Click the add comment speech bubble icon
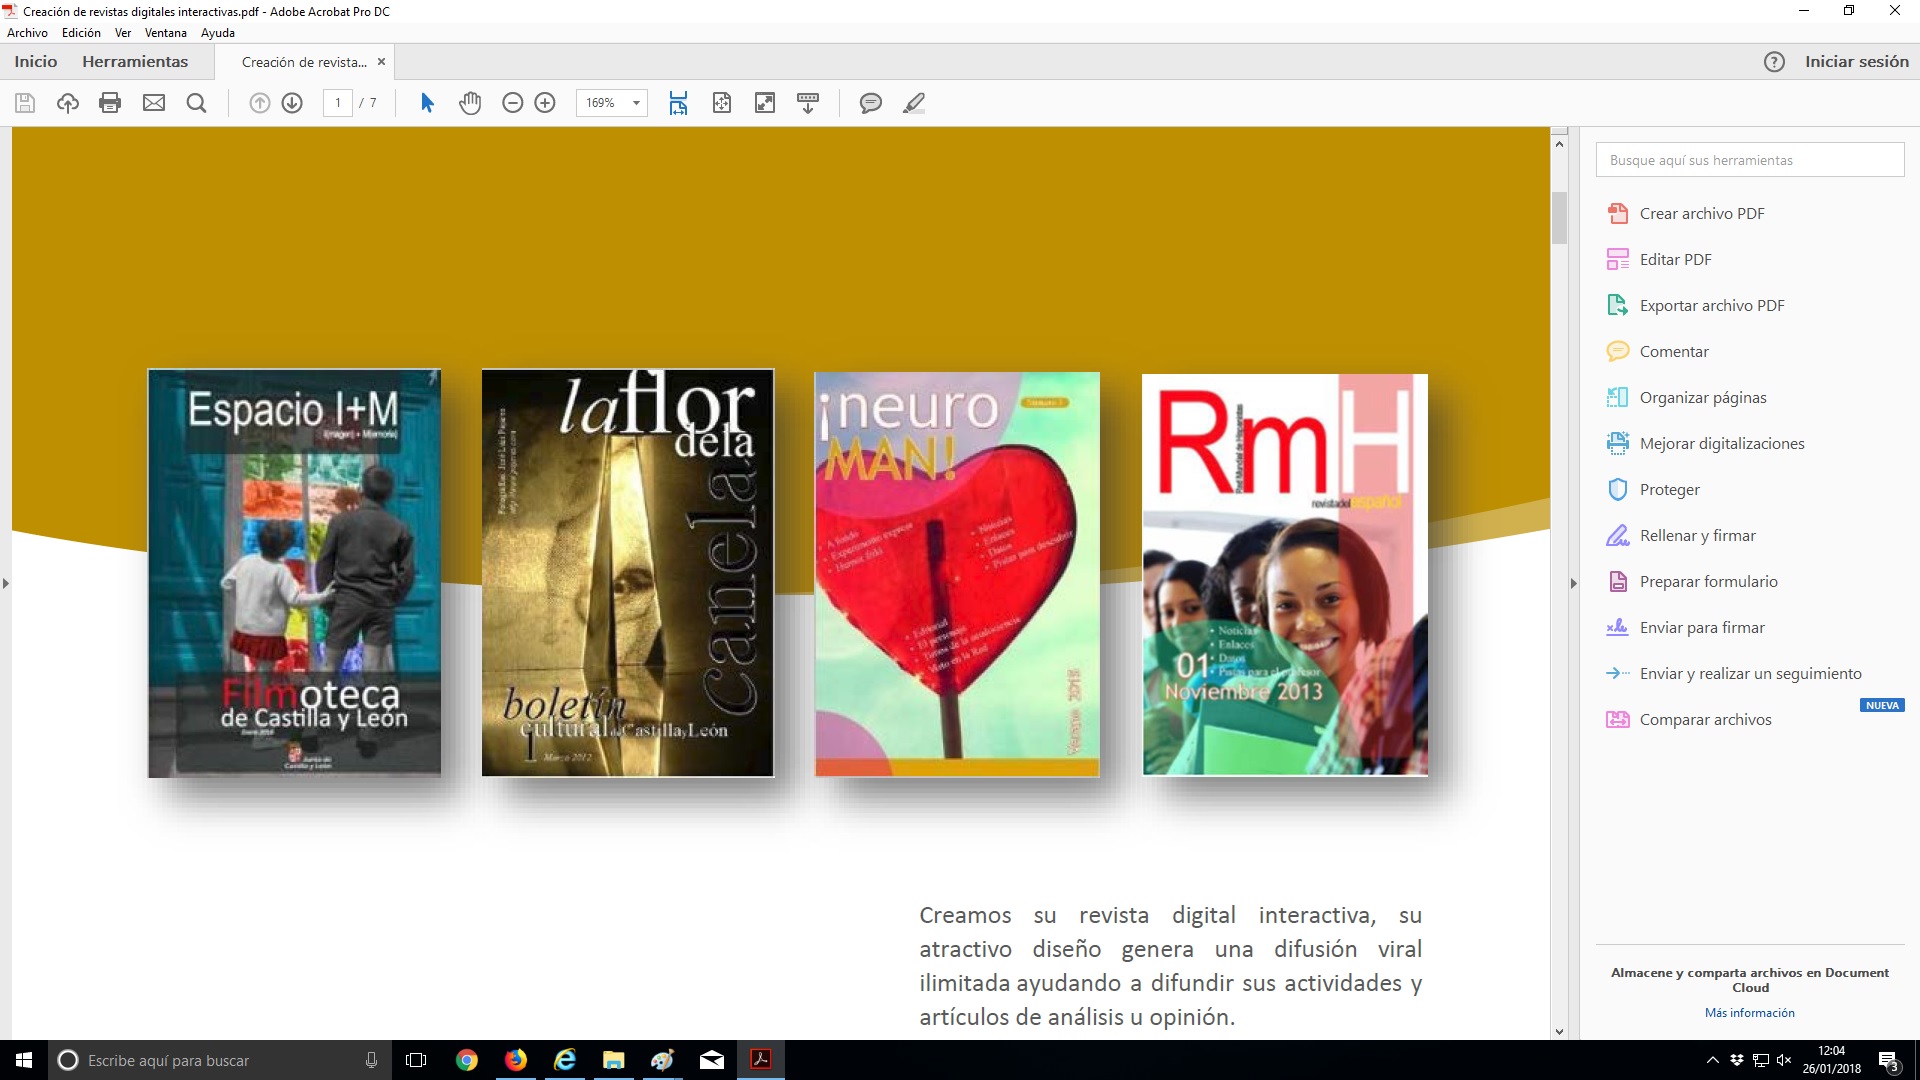 [870, 103]
